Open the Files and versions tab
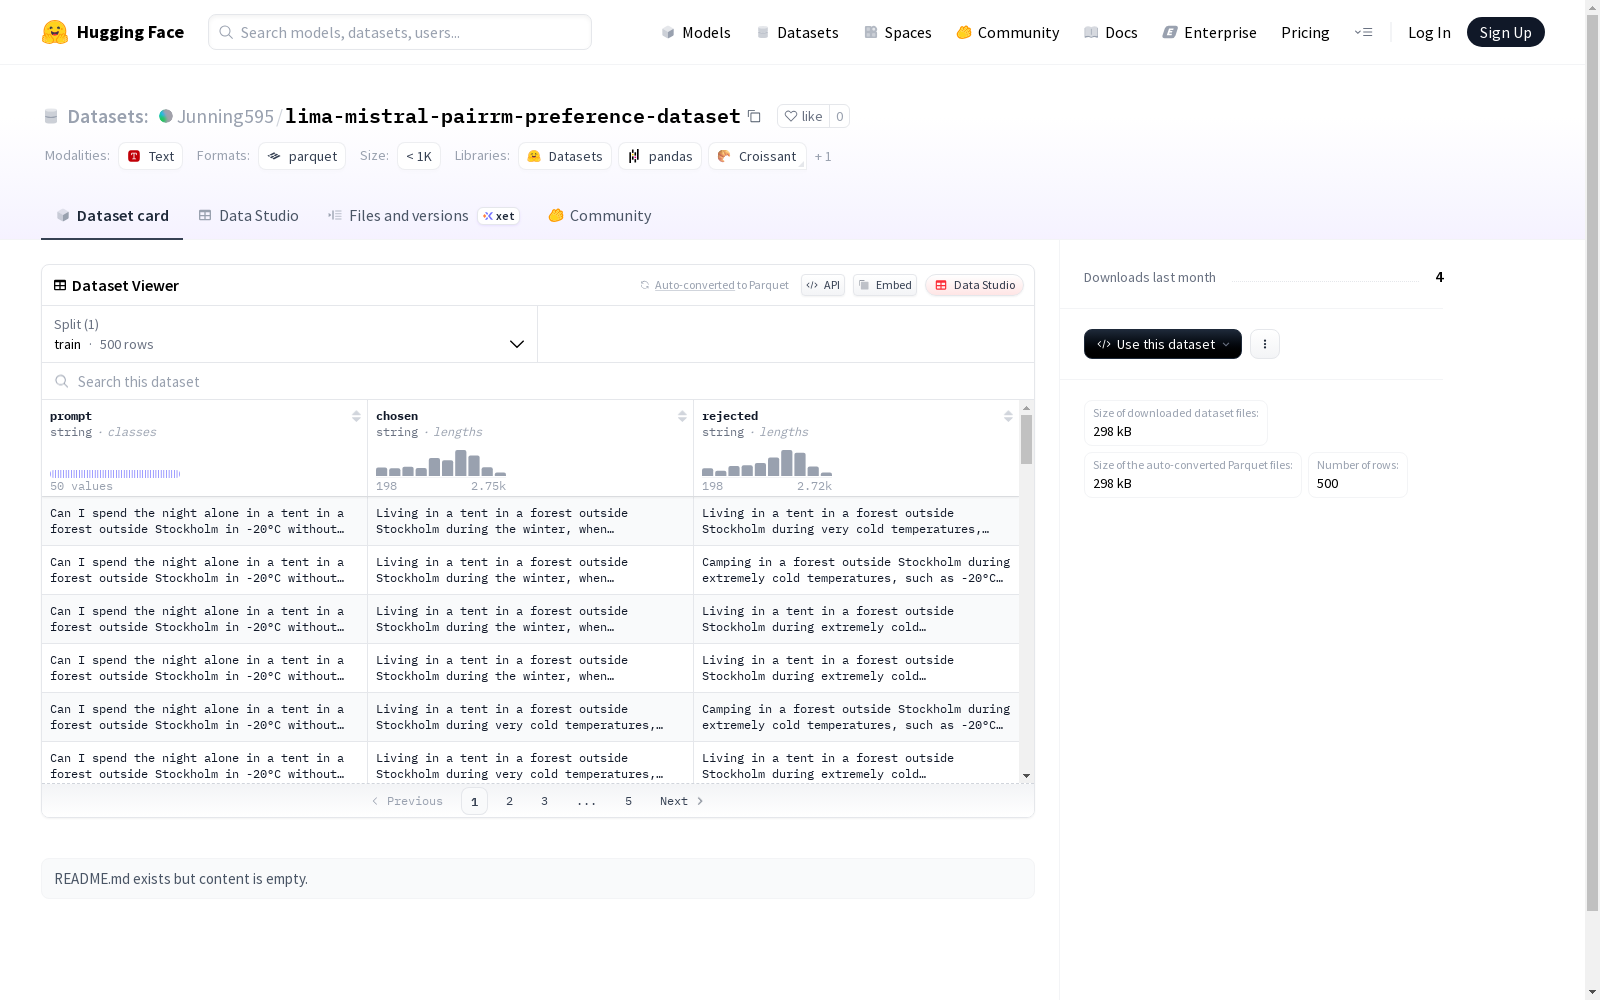Screen dimensions: 1600x1000 pyautogui.click(x=423, y=216)
